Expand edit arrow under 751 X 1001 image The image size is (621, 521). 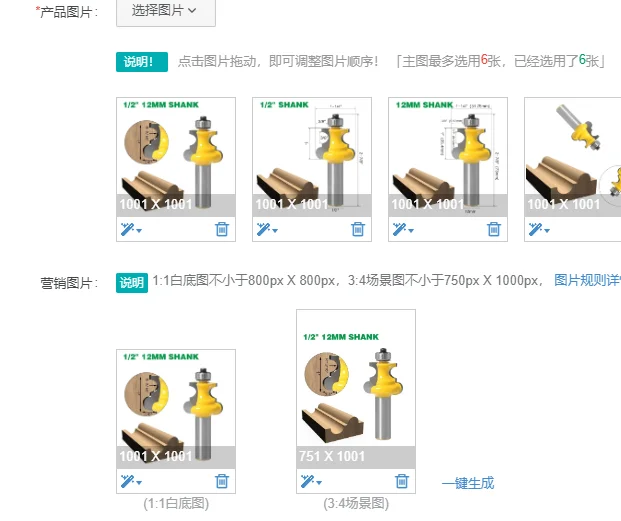319,483
